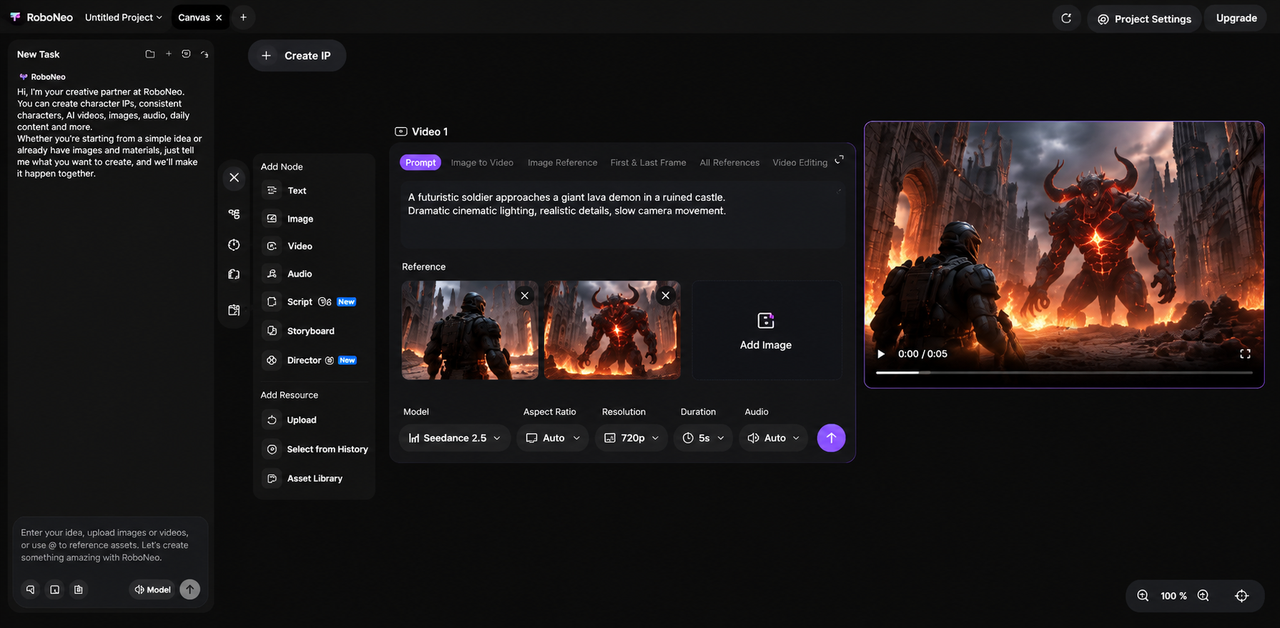This screenshot has width=1280, height=628.
Task: Click the chat idea input field
Action: (110, 545)
